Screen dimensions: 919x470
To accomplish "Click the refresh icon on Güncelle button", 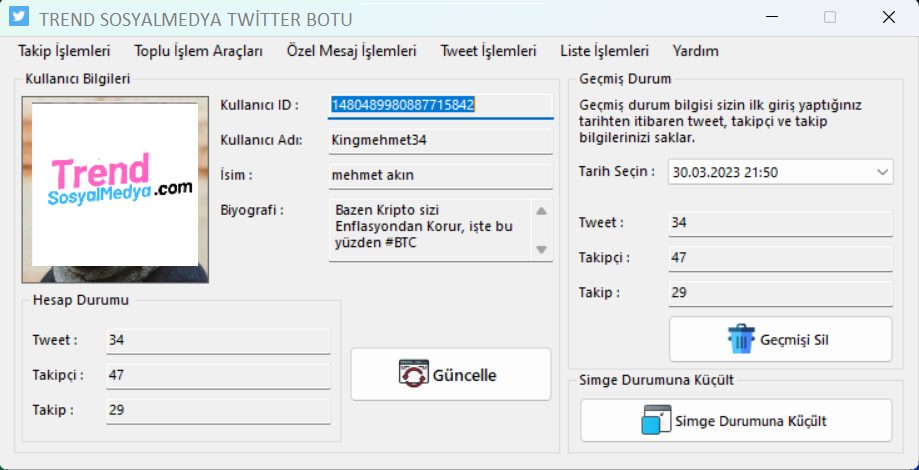I will 413,374.
